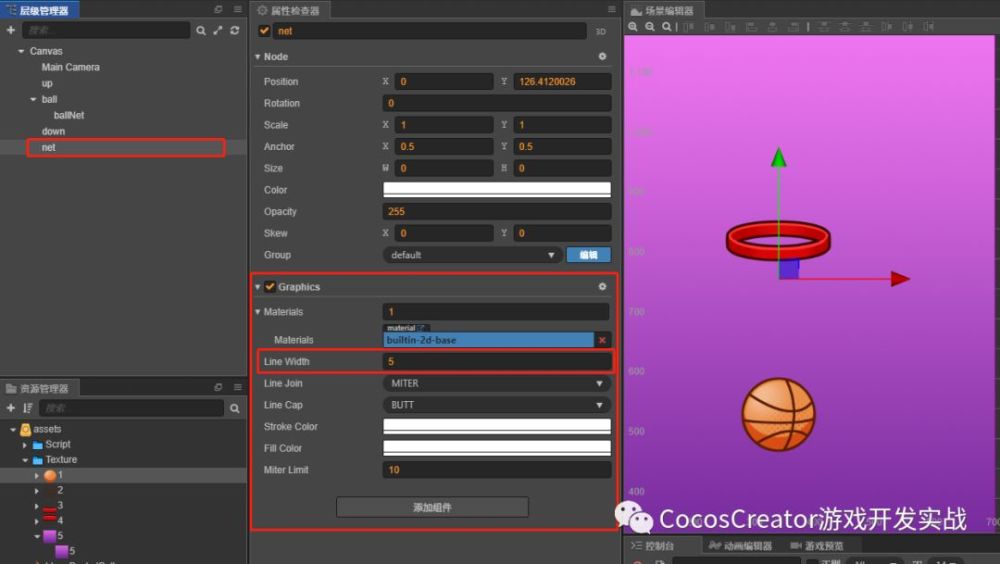Create new asset with plus icon

tap(11, 408)
